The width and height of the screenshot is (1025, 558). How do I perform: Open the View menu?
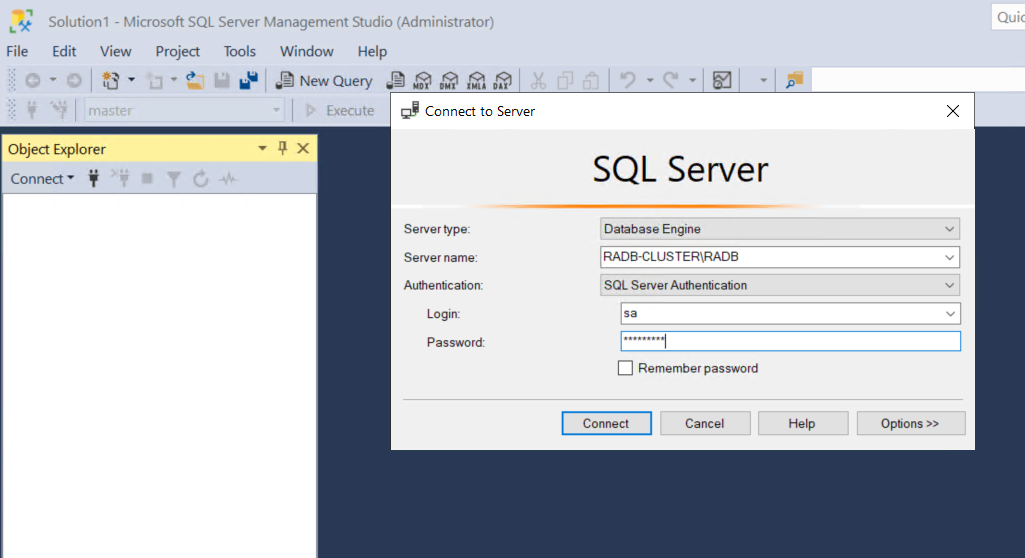(116, 51)
